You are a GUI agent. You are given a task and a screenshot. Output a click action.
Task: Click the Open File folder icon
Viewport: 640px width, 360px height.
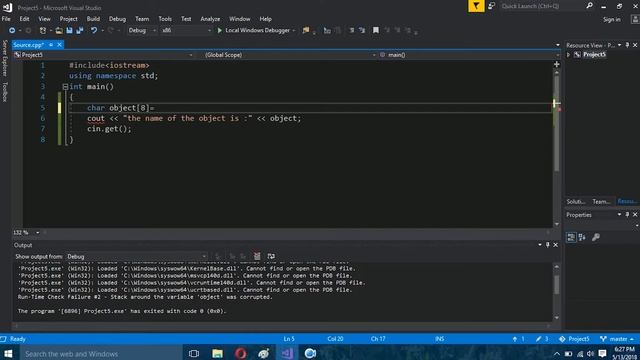point(59,30)
